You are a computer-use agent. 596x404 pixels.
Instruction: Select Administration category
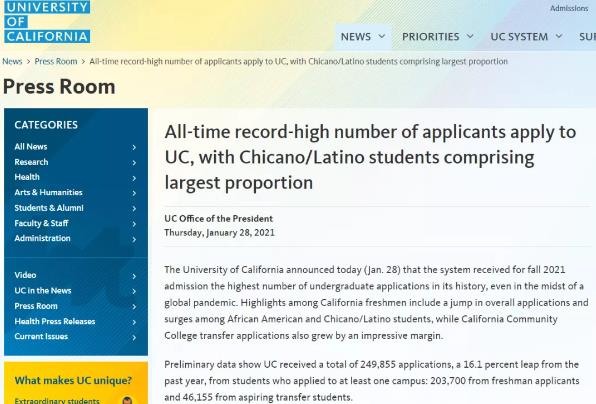point(42,238)
